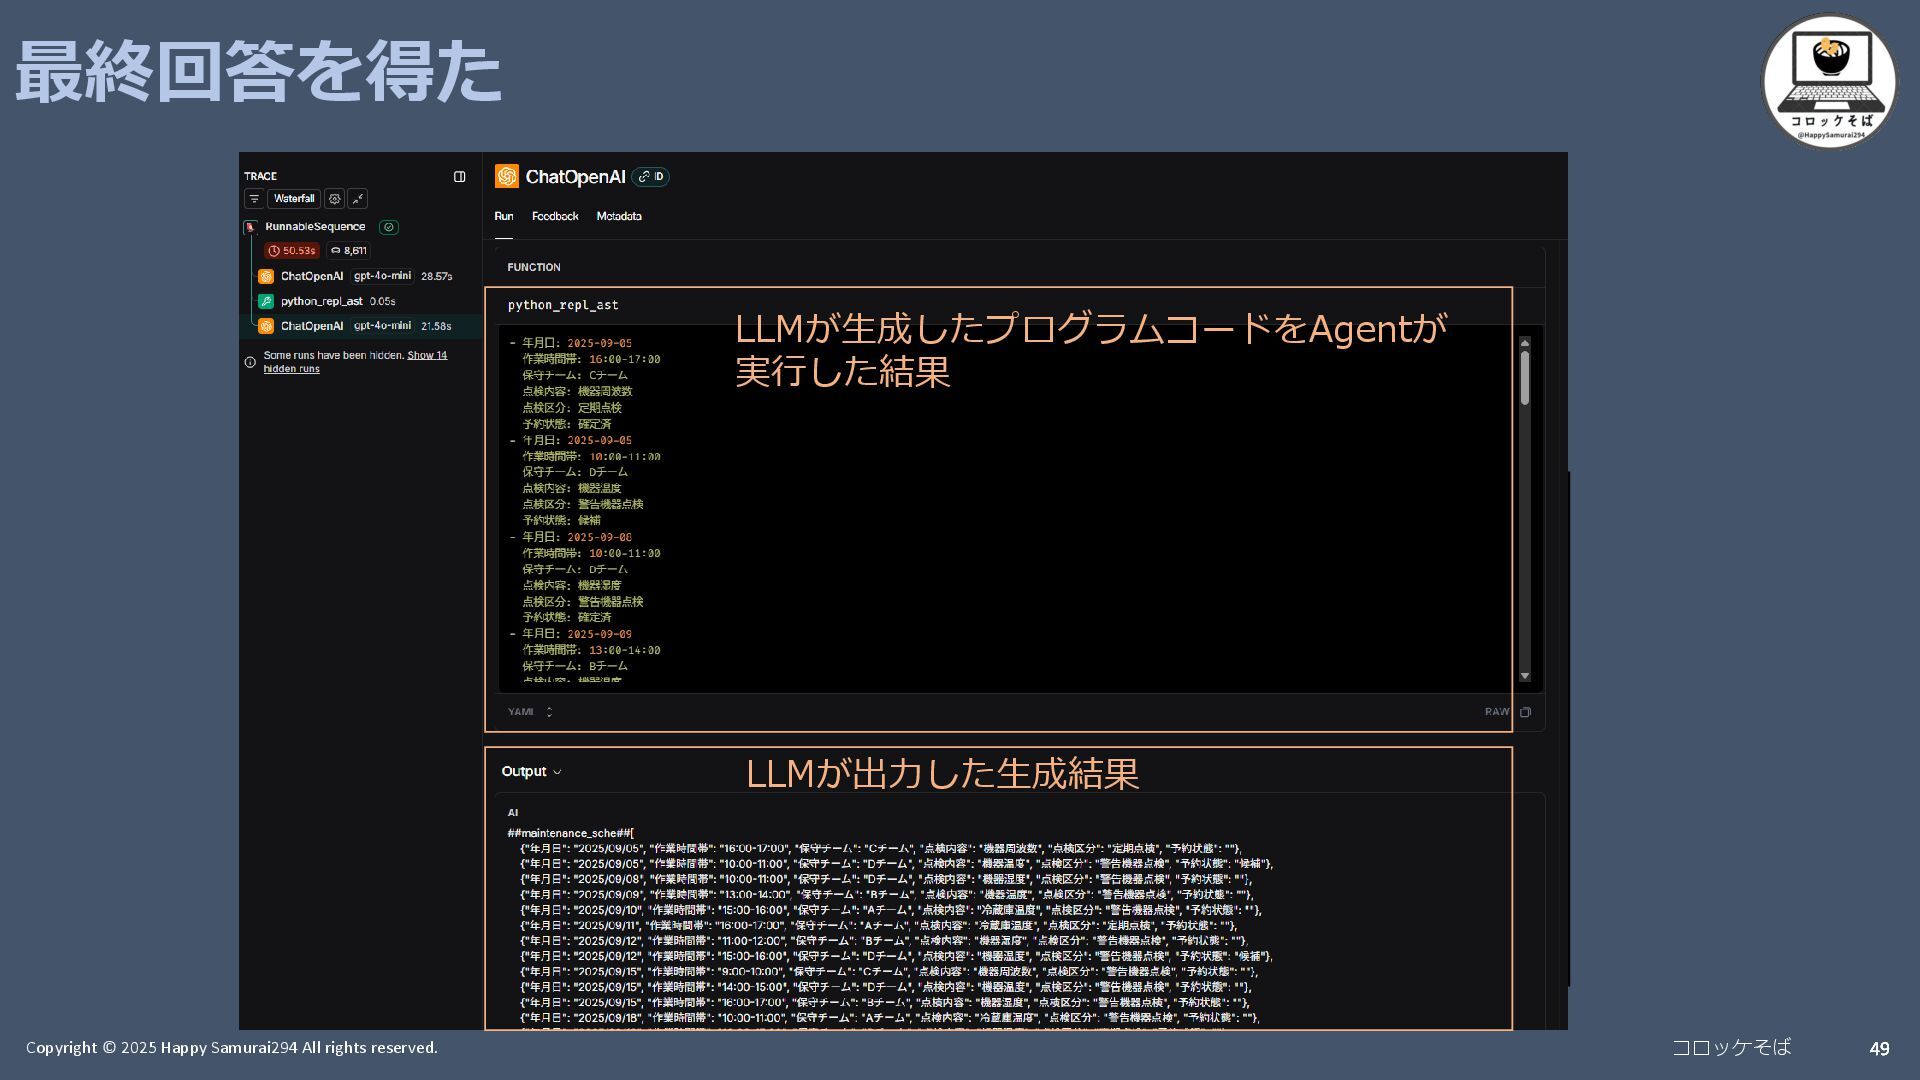Toggle the trace side panel icon
The width and height of the screenshot is (1920, 1080).
(459, 177)
